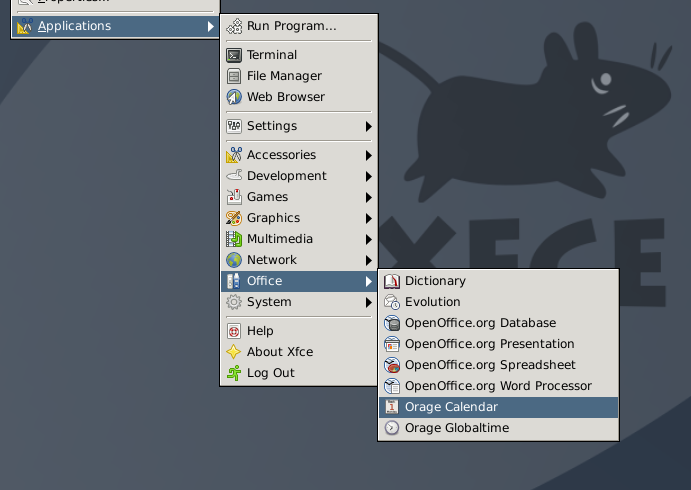Launch Evolution from Office submenu
Image resolution: width=691 pixels, height=490 pixels.
click(498, 302)
